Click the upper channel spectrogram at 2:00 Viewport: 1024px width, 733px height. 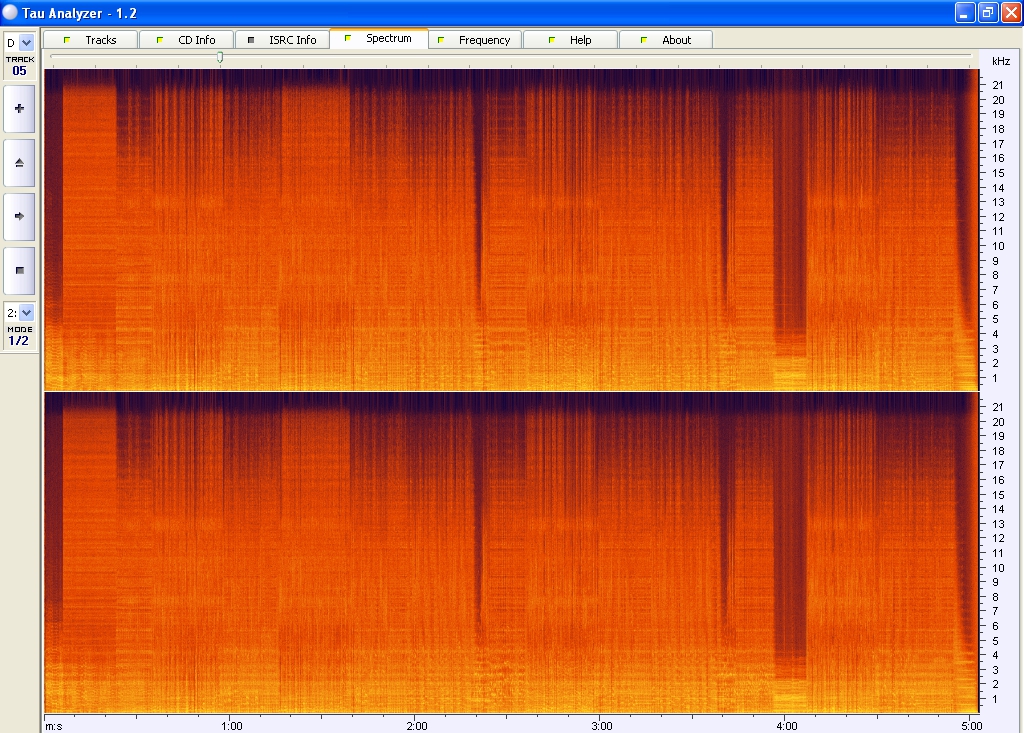tap(417, 230)
